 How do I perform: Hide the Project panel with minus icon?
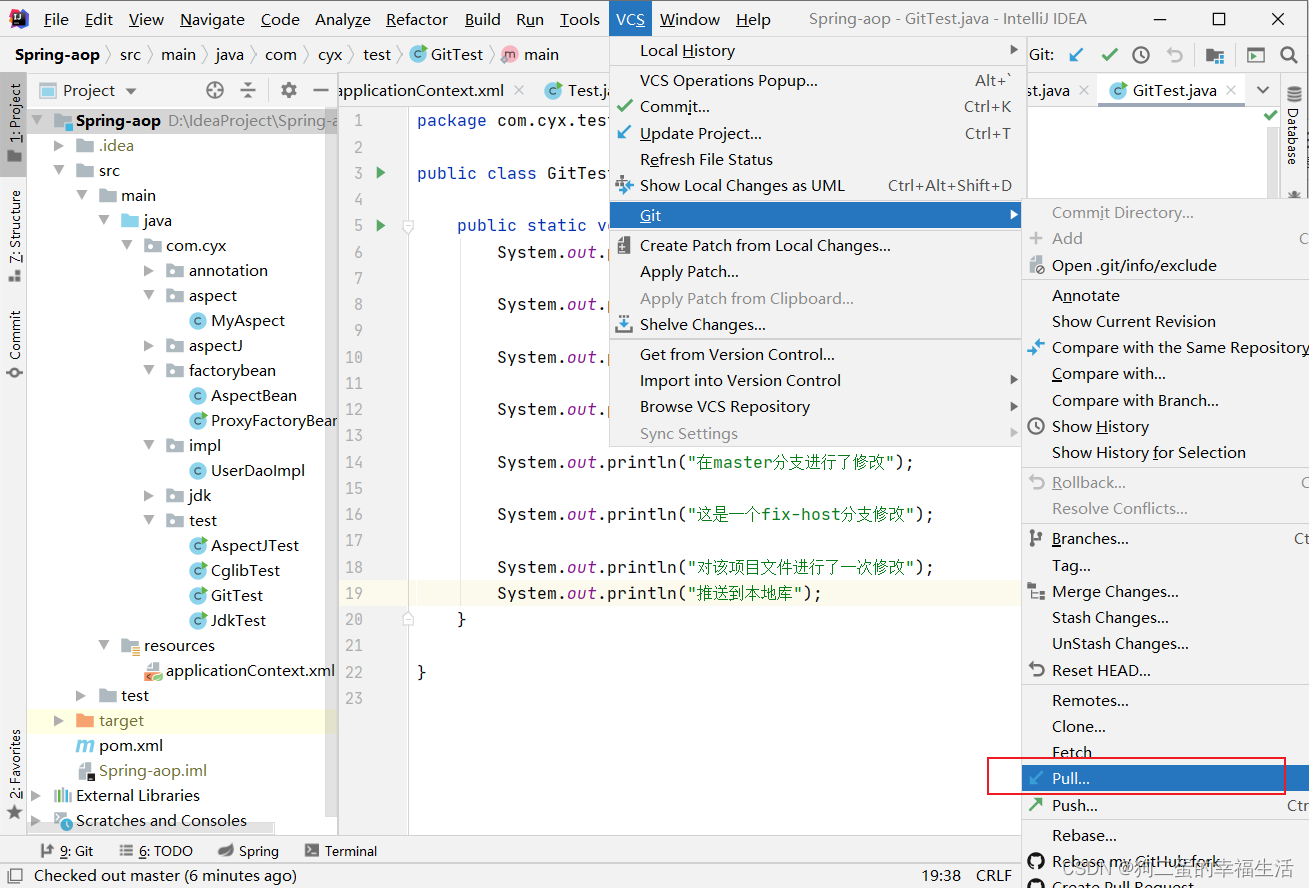coord(320,90)
